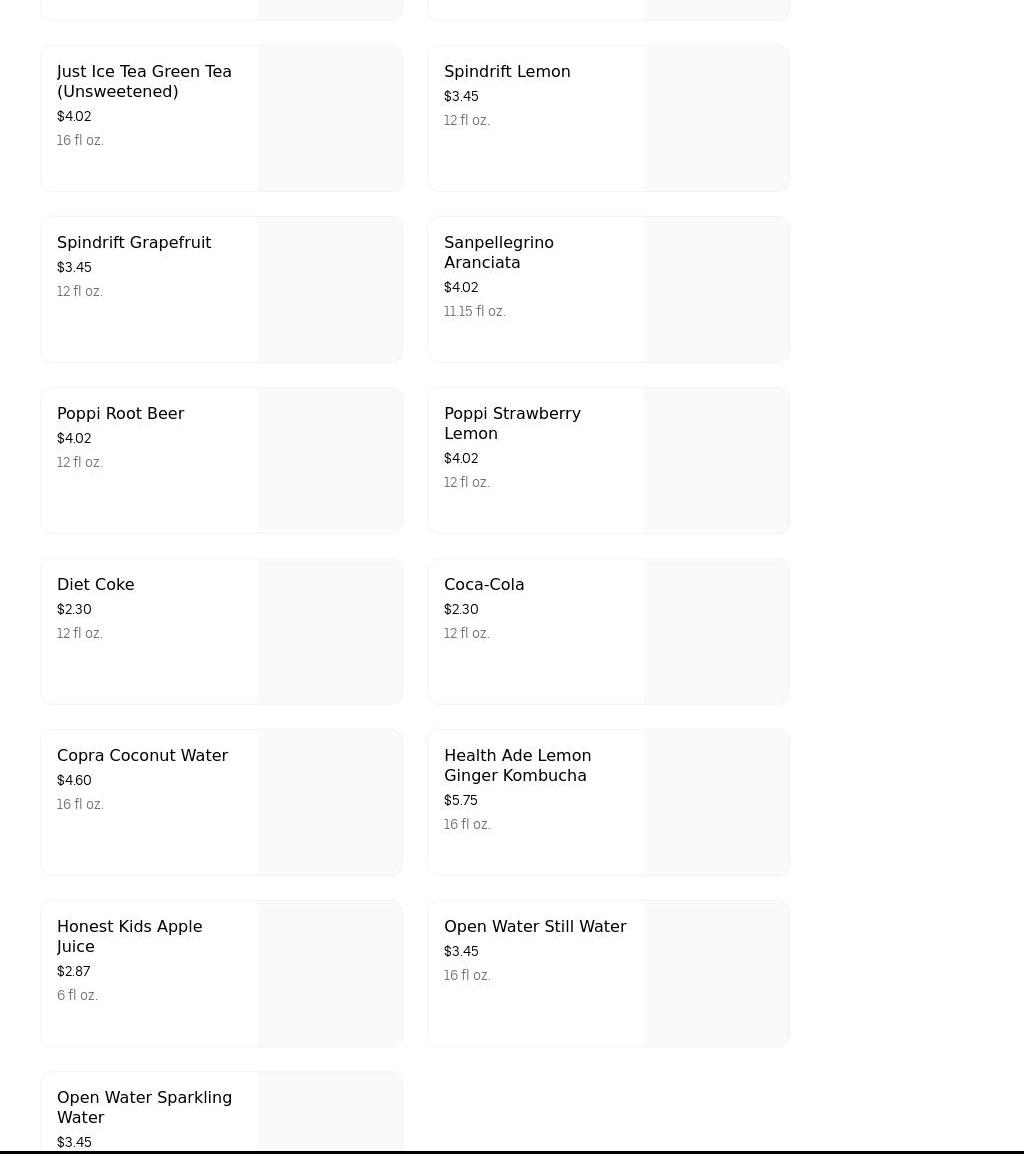Click Honest Kids Apple Juice thumbnail

click(x=329, y=974)
